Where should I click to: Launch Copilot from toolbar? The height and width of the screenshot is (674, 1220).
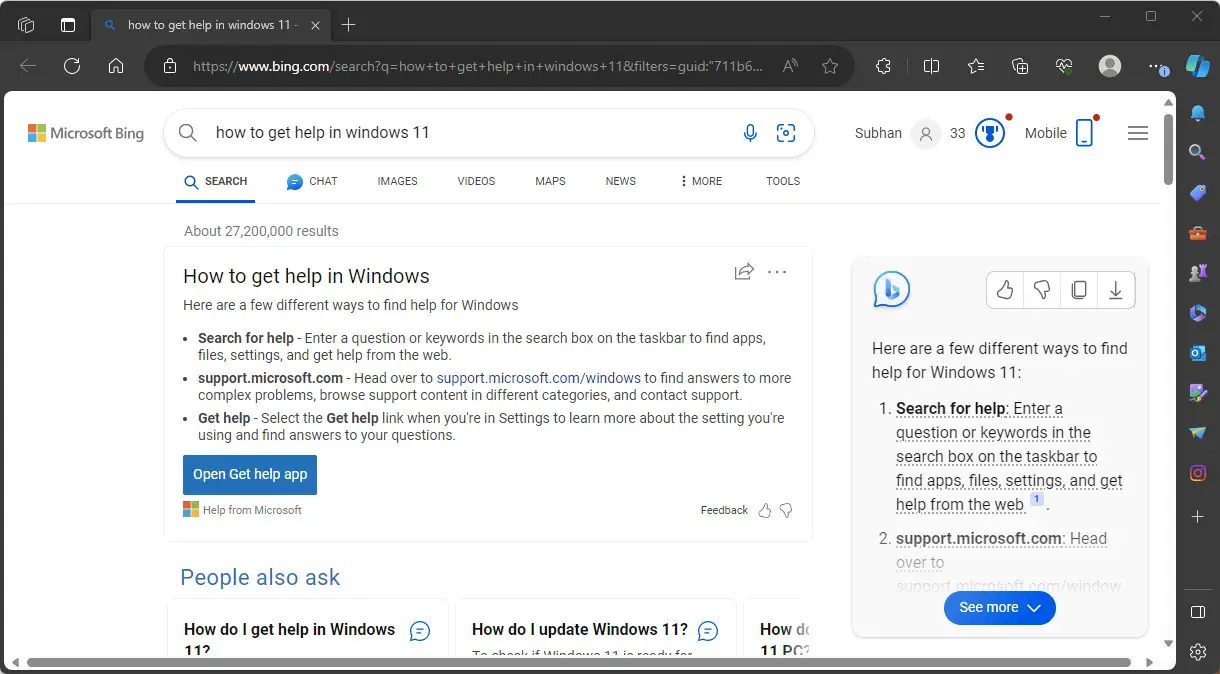pyautogui.click(x=1197, y=66)
